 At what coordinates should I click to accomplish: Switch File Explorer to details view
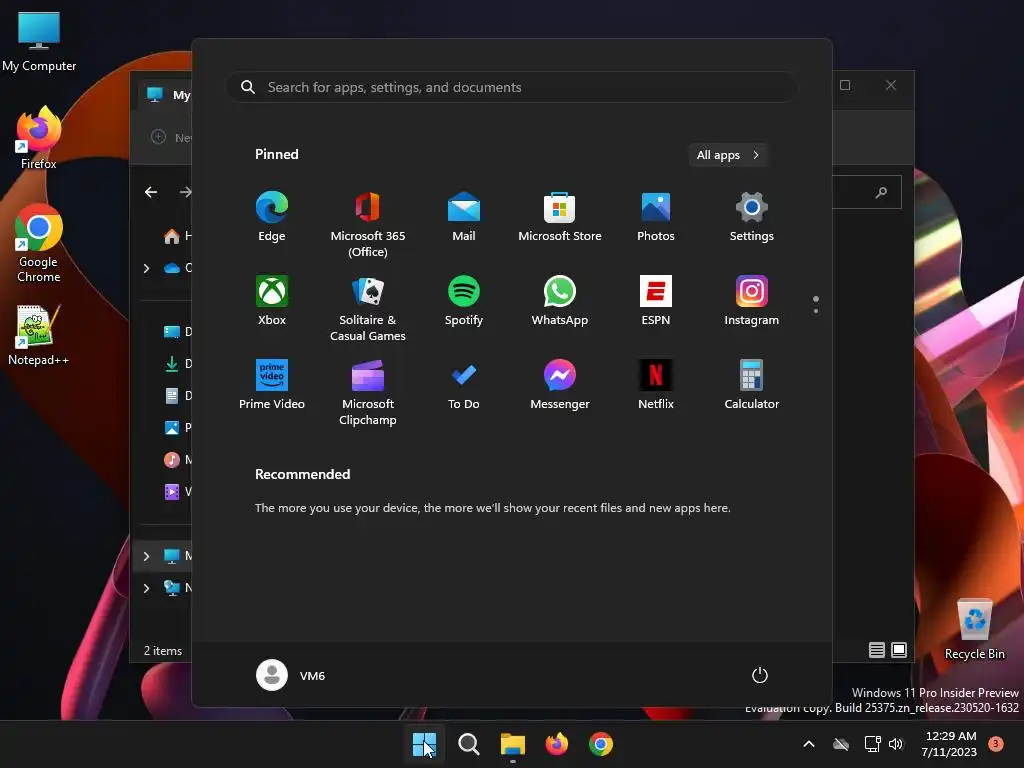click(876, 650)
